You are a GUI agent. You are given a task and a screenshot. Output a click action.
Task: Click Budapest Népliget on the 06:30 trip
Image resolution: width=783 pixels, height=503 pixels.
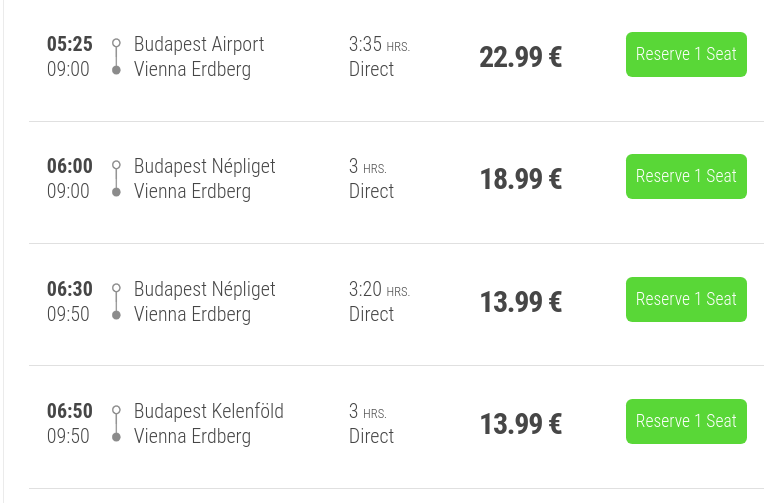(205, 289)
